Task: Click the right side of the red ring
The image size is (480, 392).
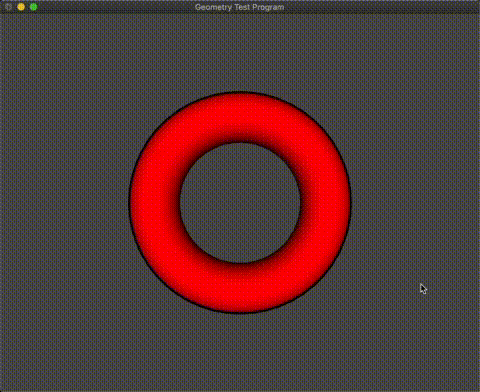Action: point(325,203)
